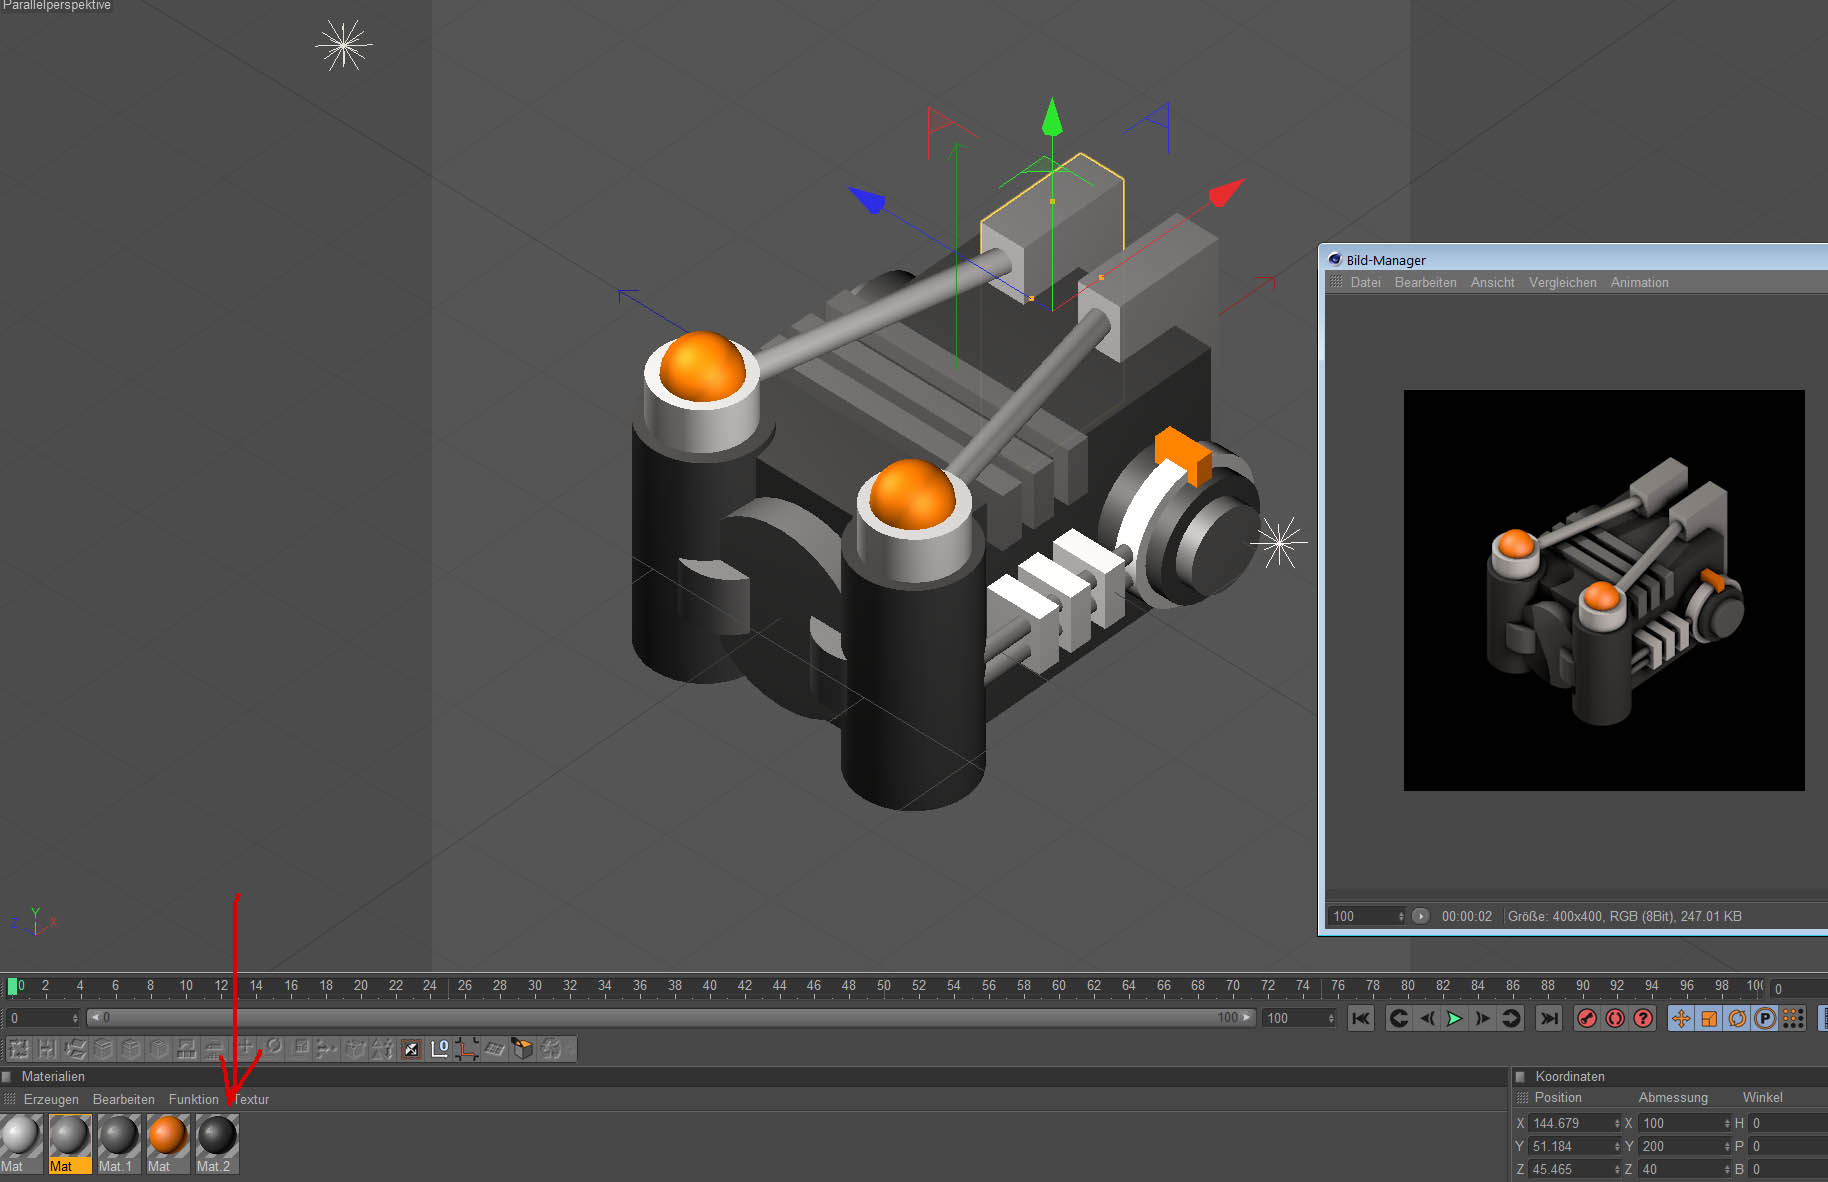This screenshot has width=1828, height=1182.
Task: Adjust the end frame stepper showing 100
Action: 1331,1018
